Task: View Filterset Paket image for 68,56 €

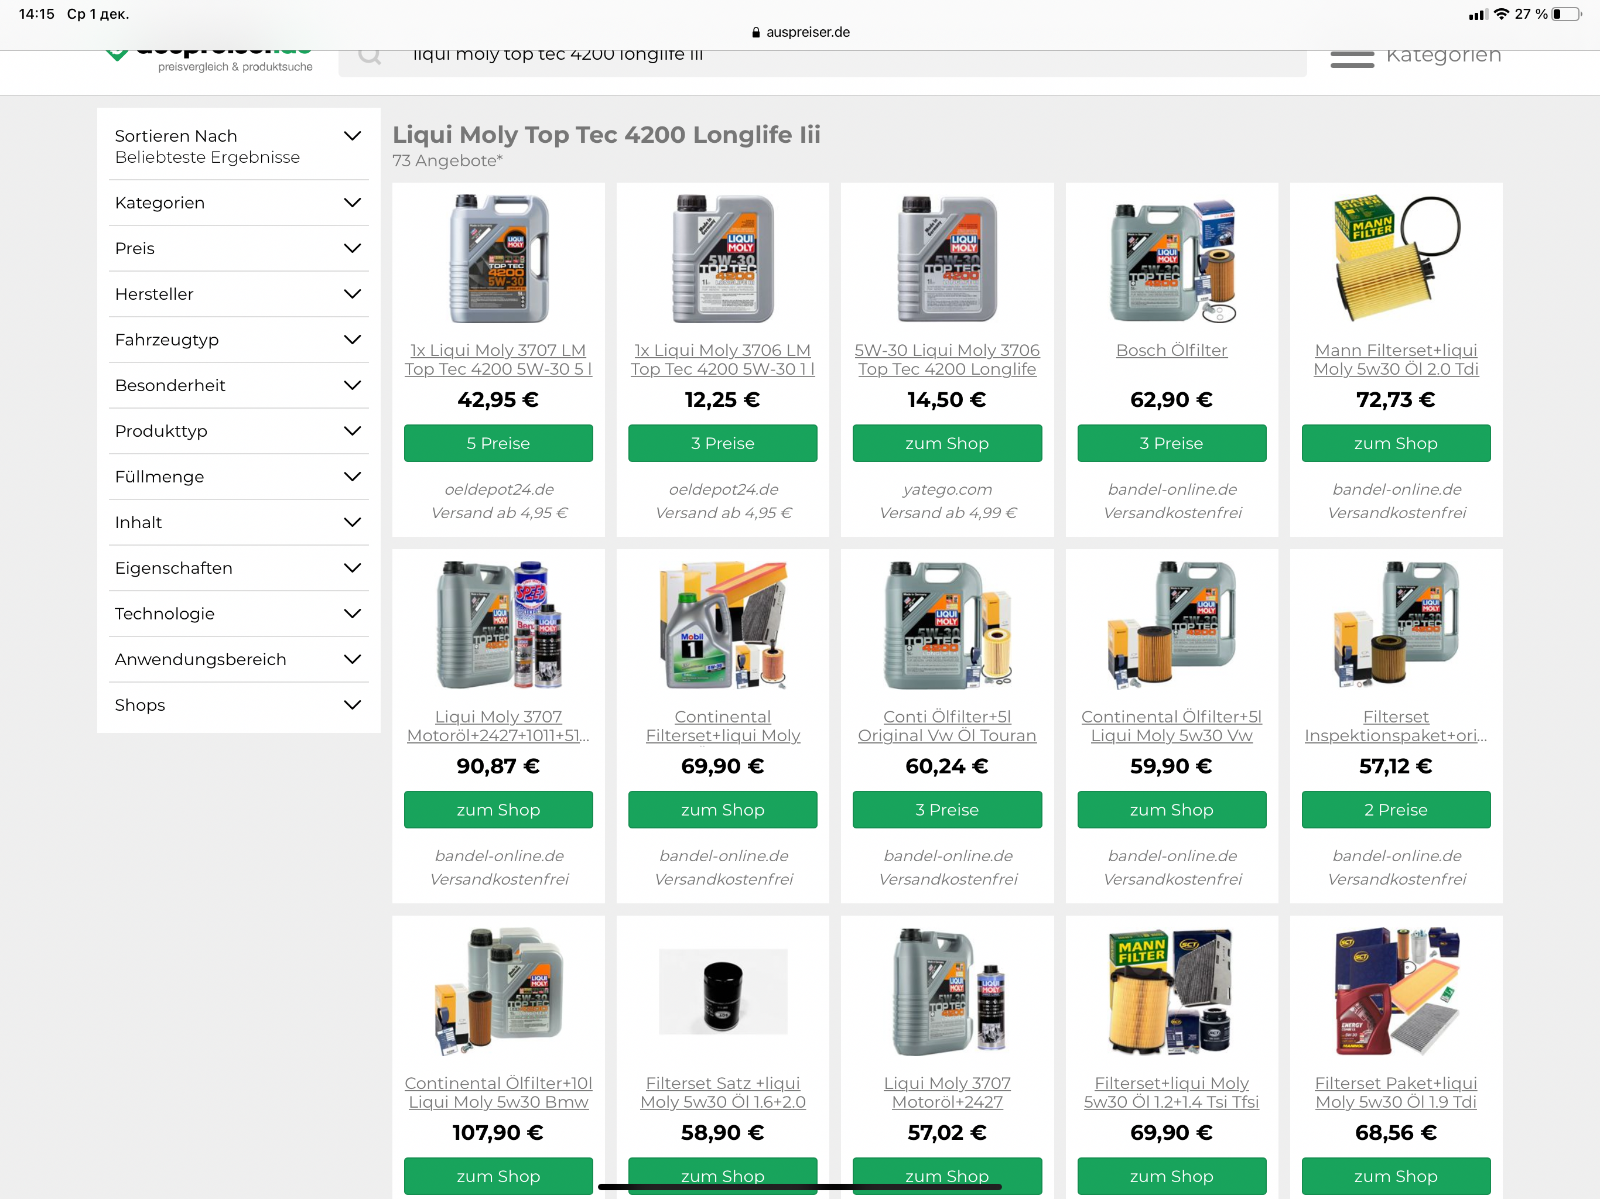Action: pyautogui.click(x=1396, y=992)
